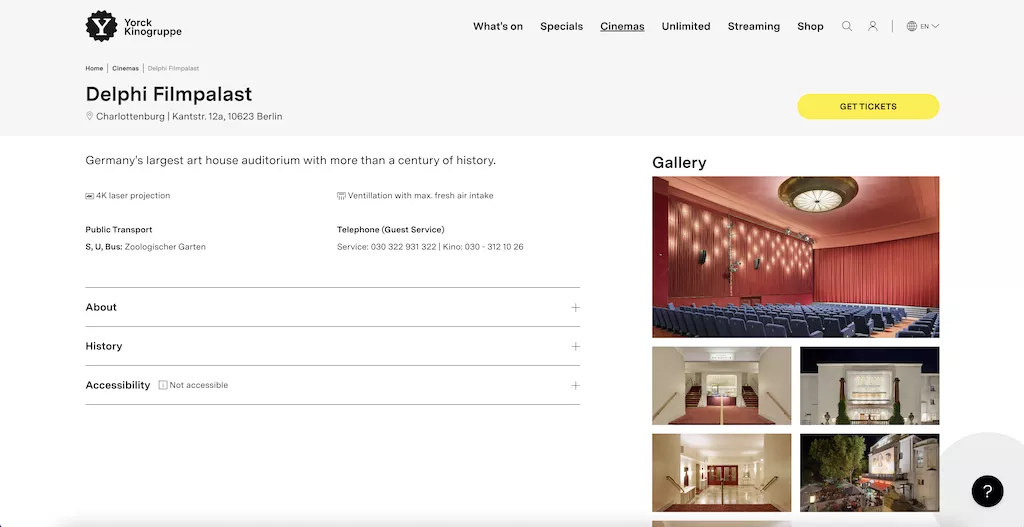Open the EN language dropdown chevron
Image resolution: width=1024 pixels, height=527 pixels.
point(935,26)
